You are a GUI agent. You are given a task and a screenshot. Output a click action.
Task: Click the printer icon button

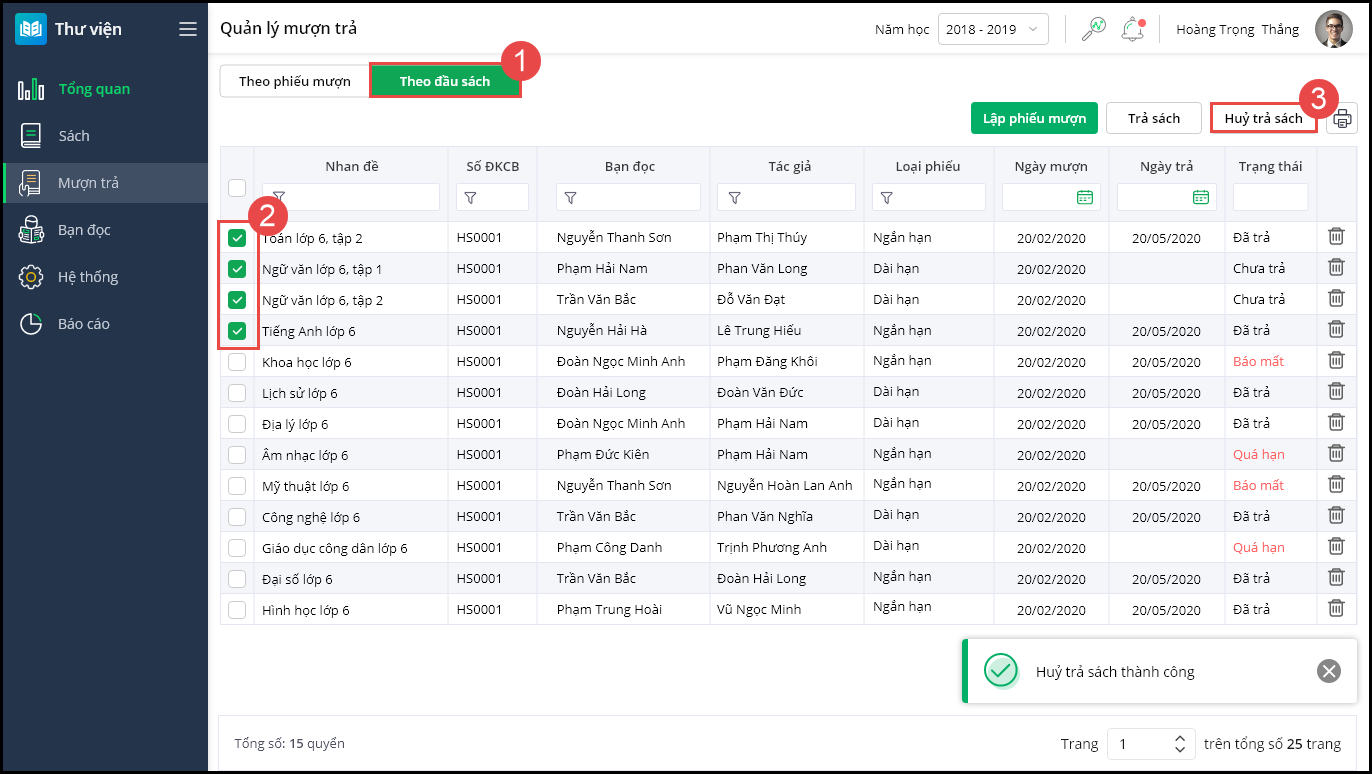[1342, 119]
